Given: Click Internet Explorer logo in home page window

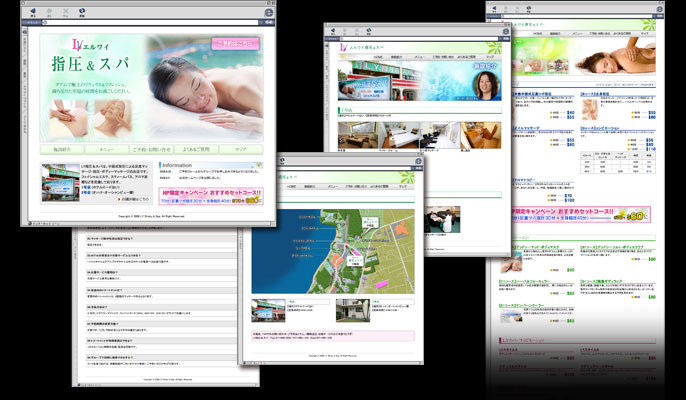Looking at the screenshot, I should [x=269, y=12].
